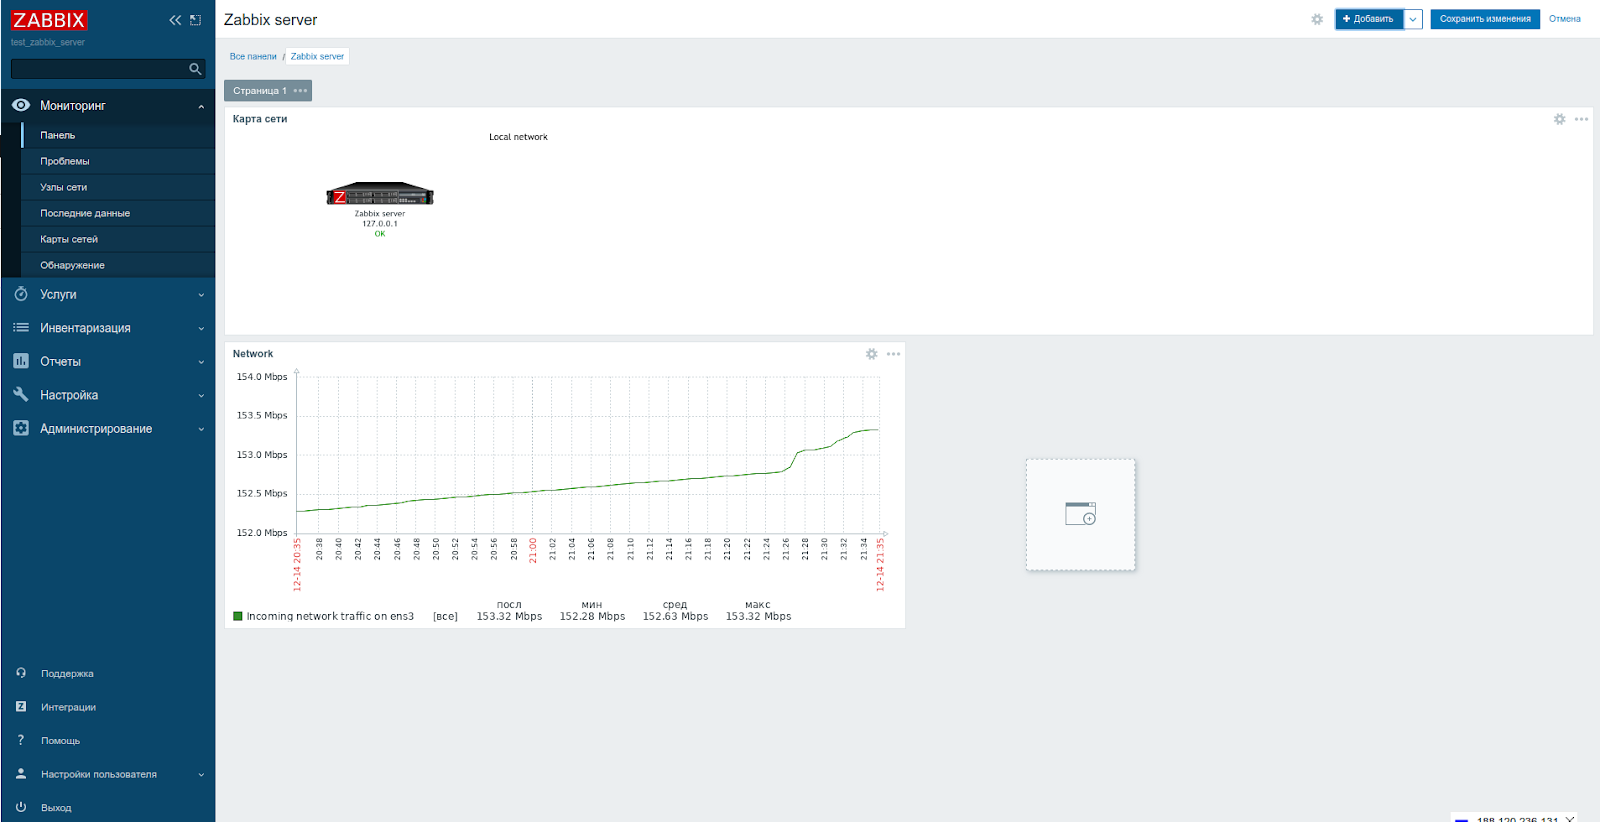
Task: Click the user profile icon
Action: pos(21,773)
